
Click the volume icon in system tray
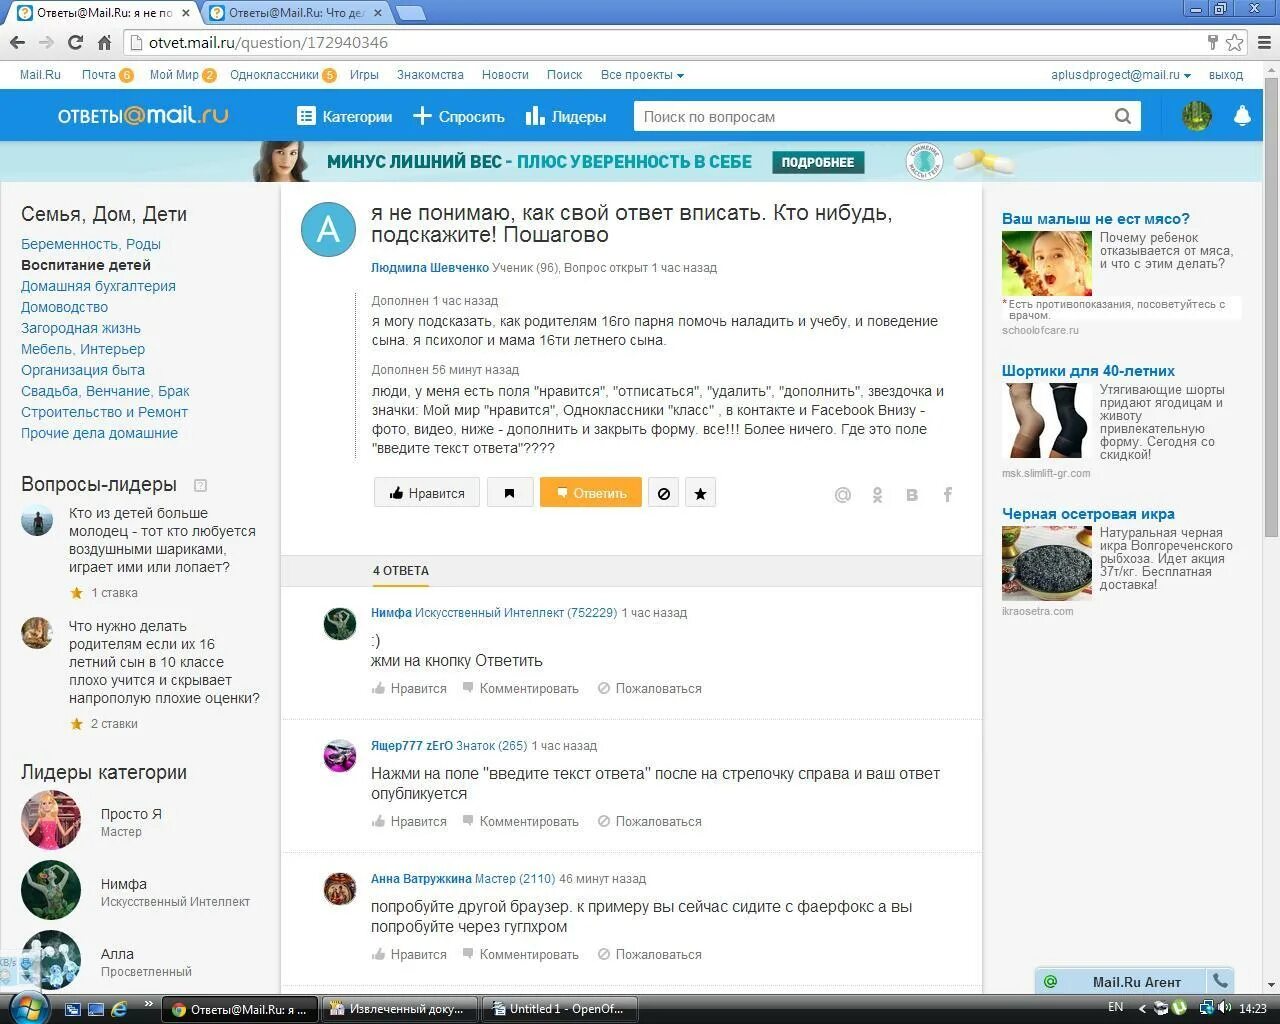[1225, 1008]
